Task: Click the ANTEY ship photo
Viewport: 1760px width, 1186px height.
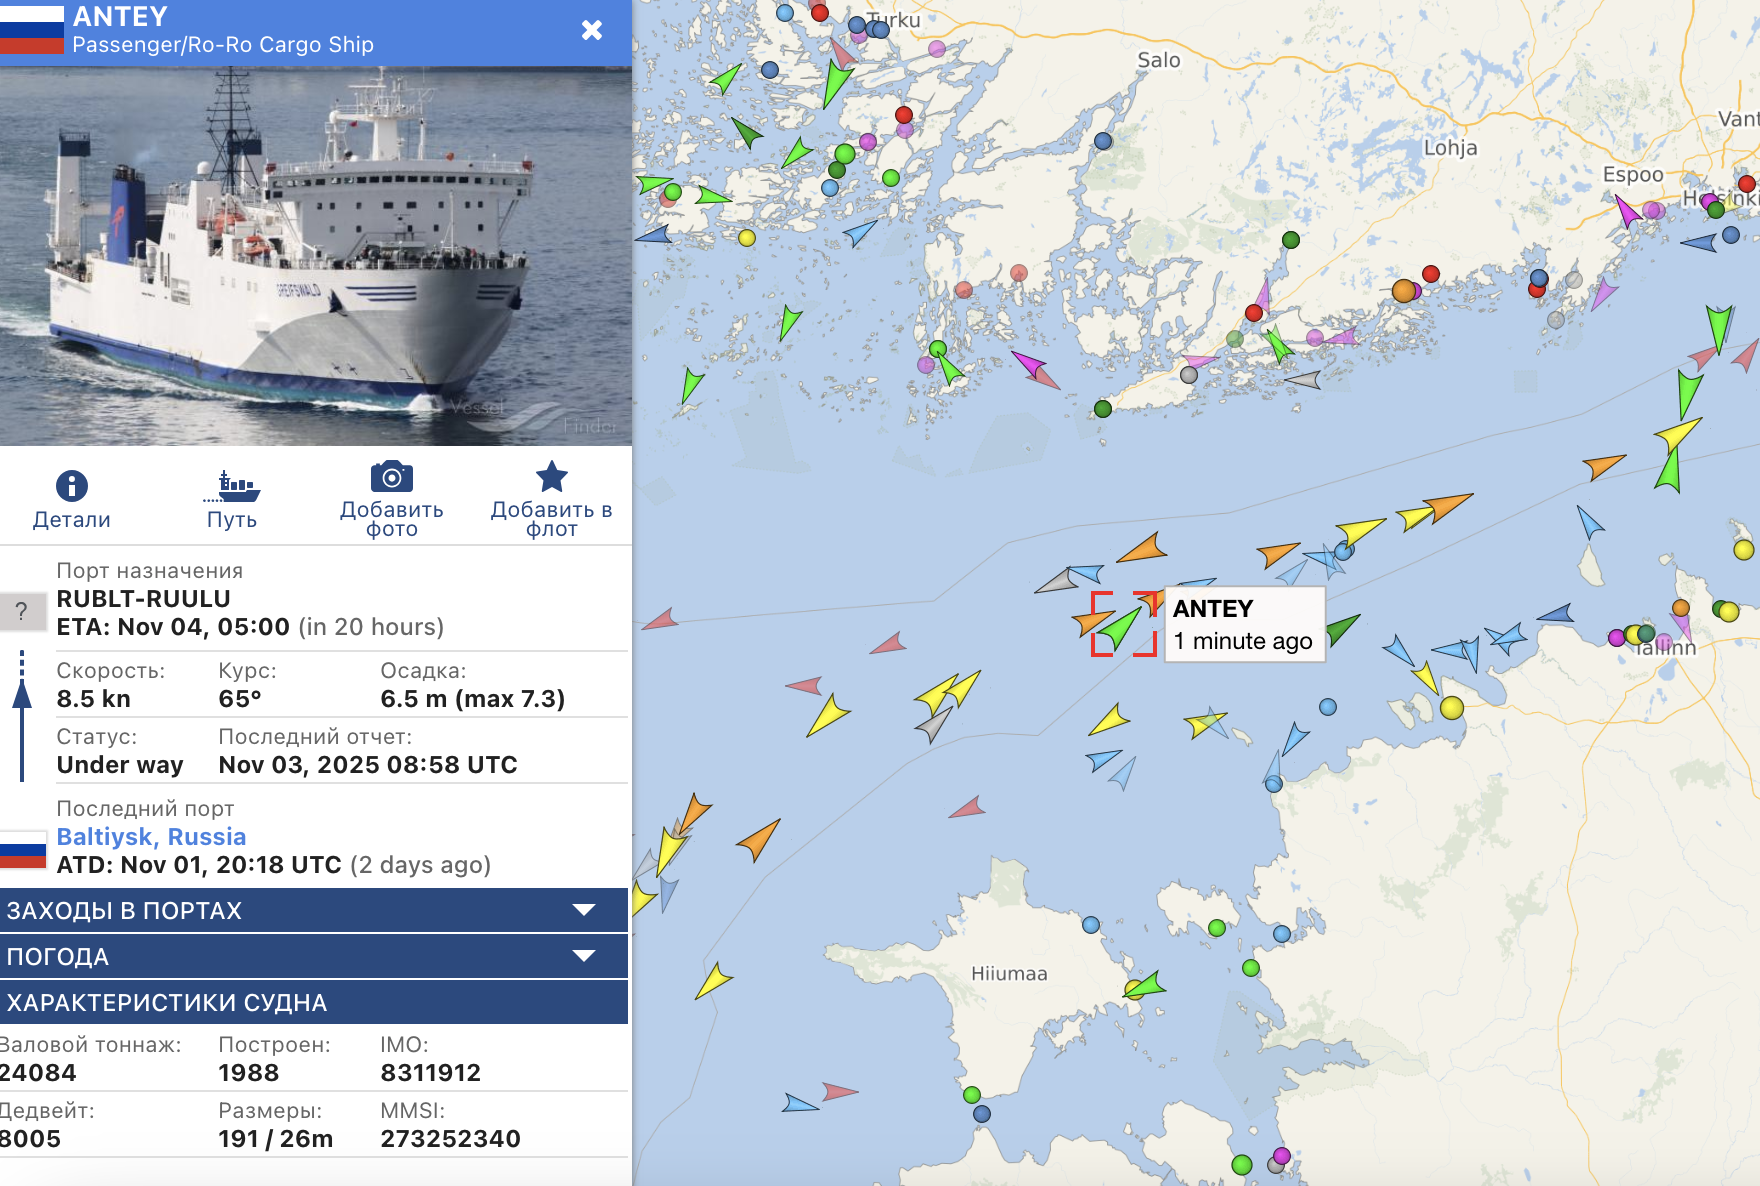Action: tap(316, 256)
